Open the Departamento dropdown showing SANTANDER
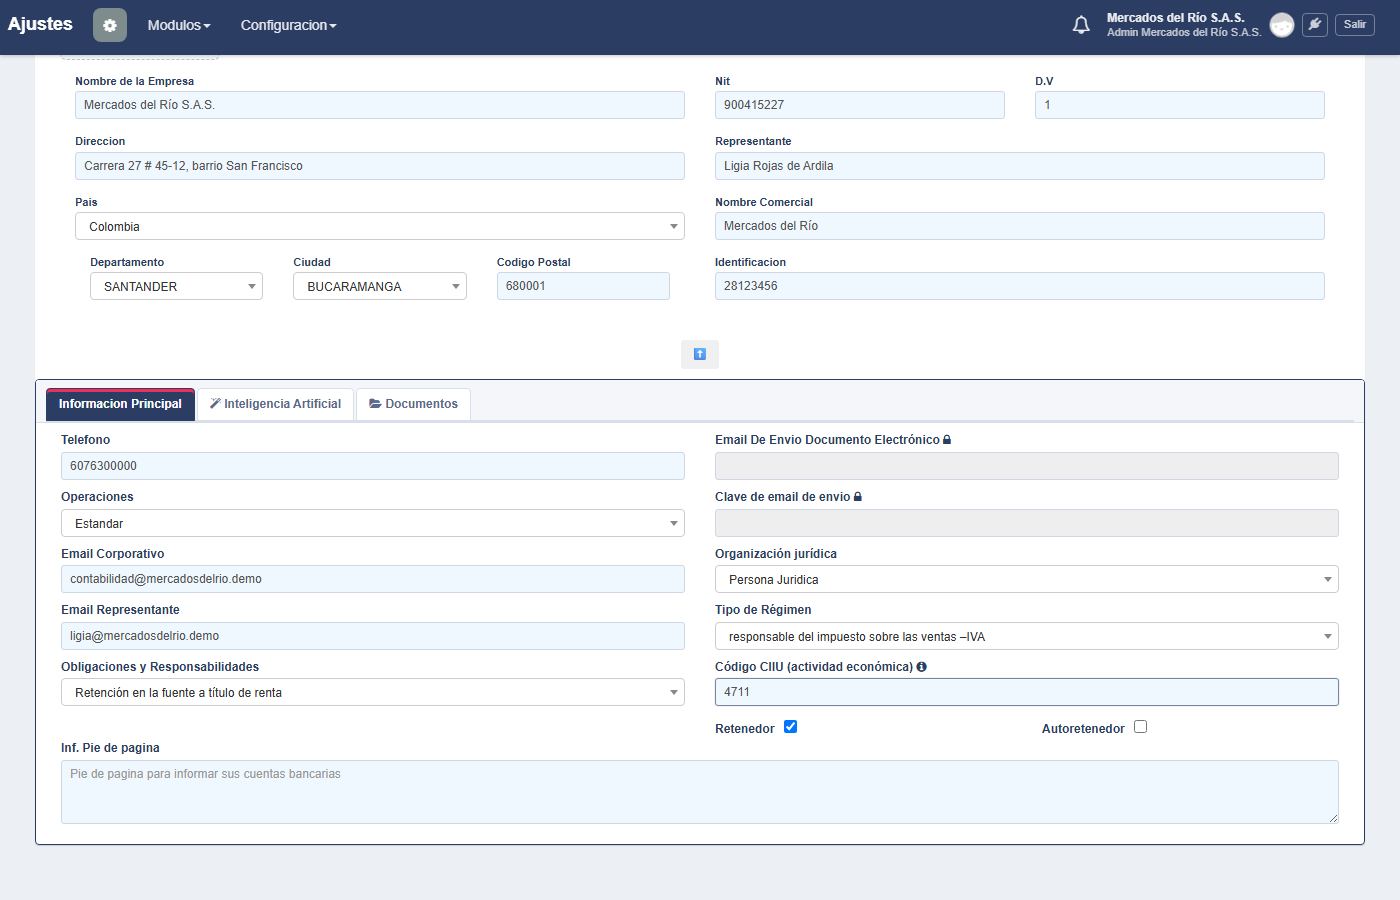Screen dimensions: 1400x900 [176, 286]
